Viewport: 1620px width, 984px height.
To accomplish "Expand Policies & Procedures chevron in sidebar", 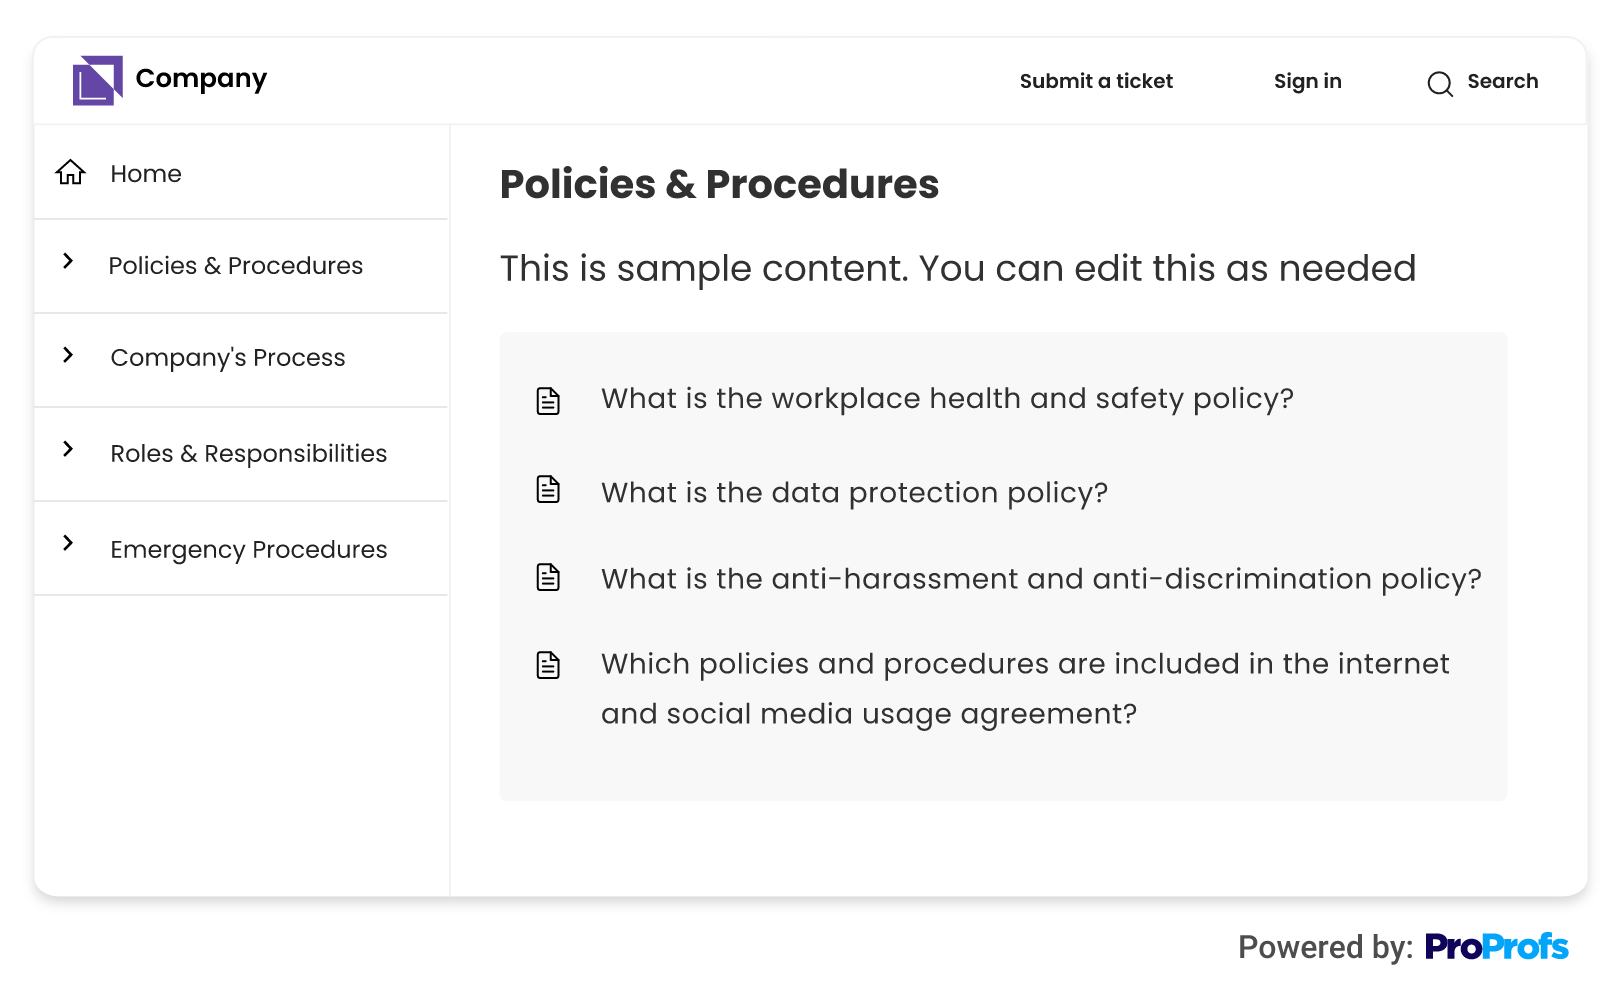I will pyautogui.click(x=68, y=261).
